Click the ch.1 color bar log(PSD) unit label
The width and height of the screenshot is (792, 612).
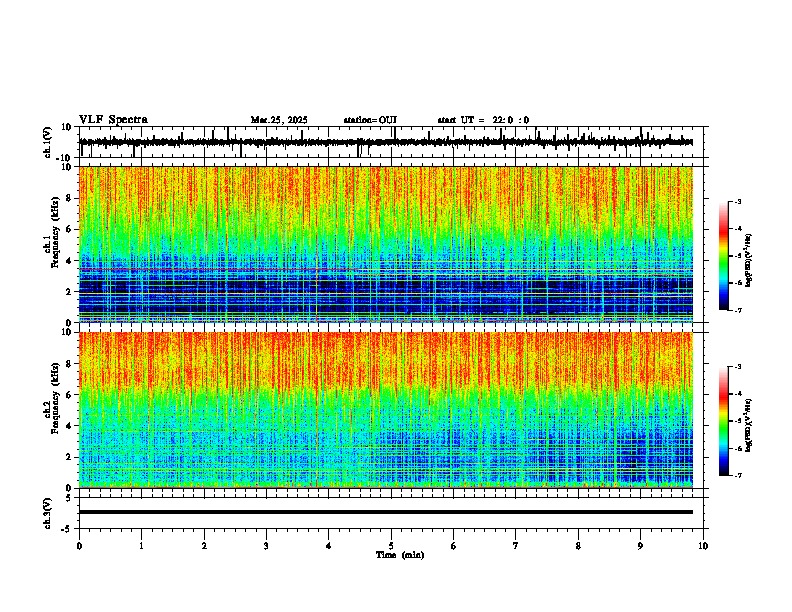[x=749, y=260]
